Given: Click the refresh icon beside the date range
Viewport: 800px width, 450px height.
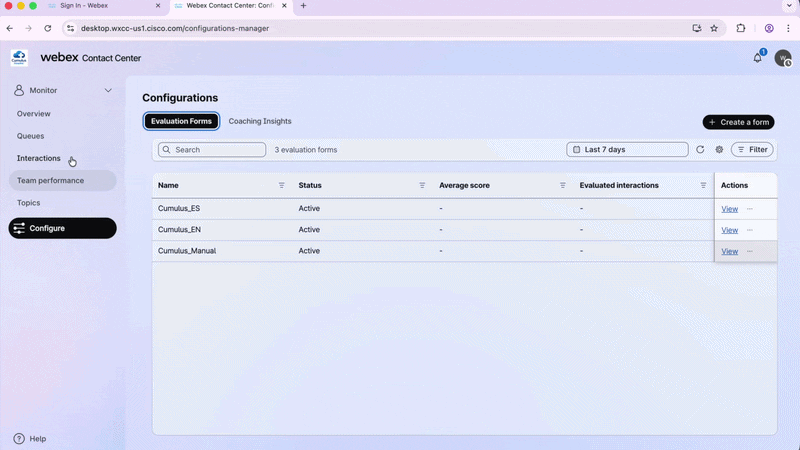Looking at the screenshot, I should tap(700, 149).
